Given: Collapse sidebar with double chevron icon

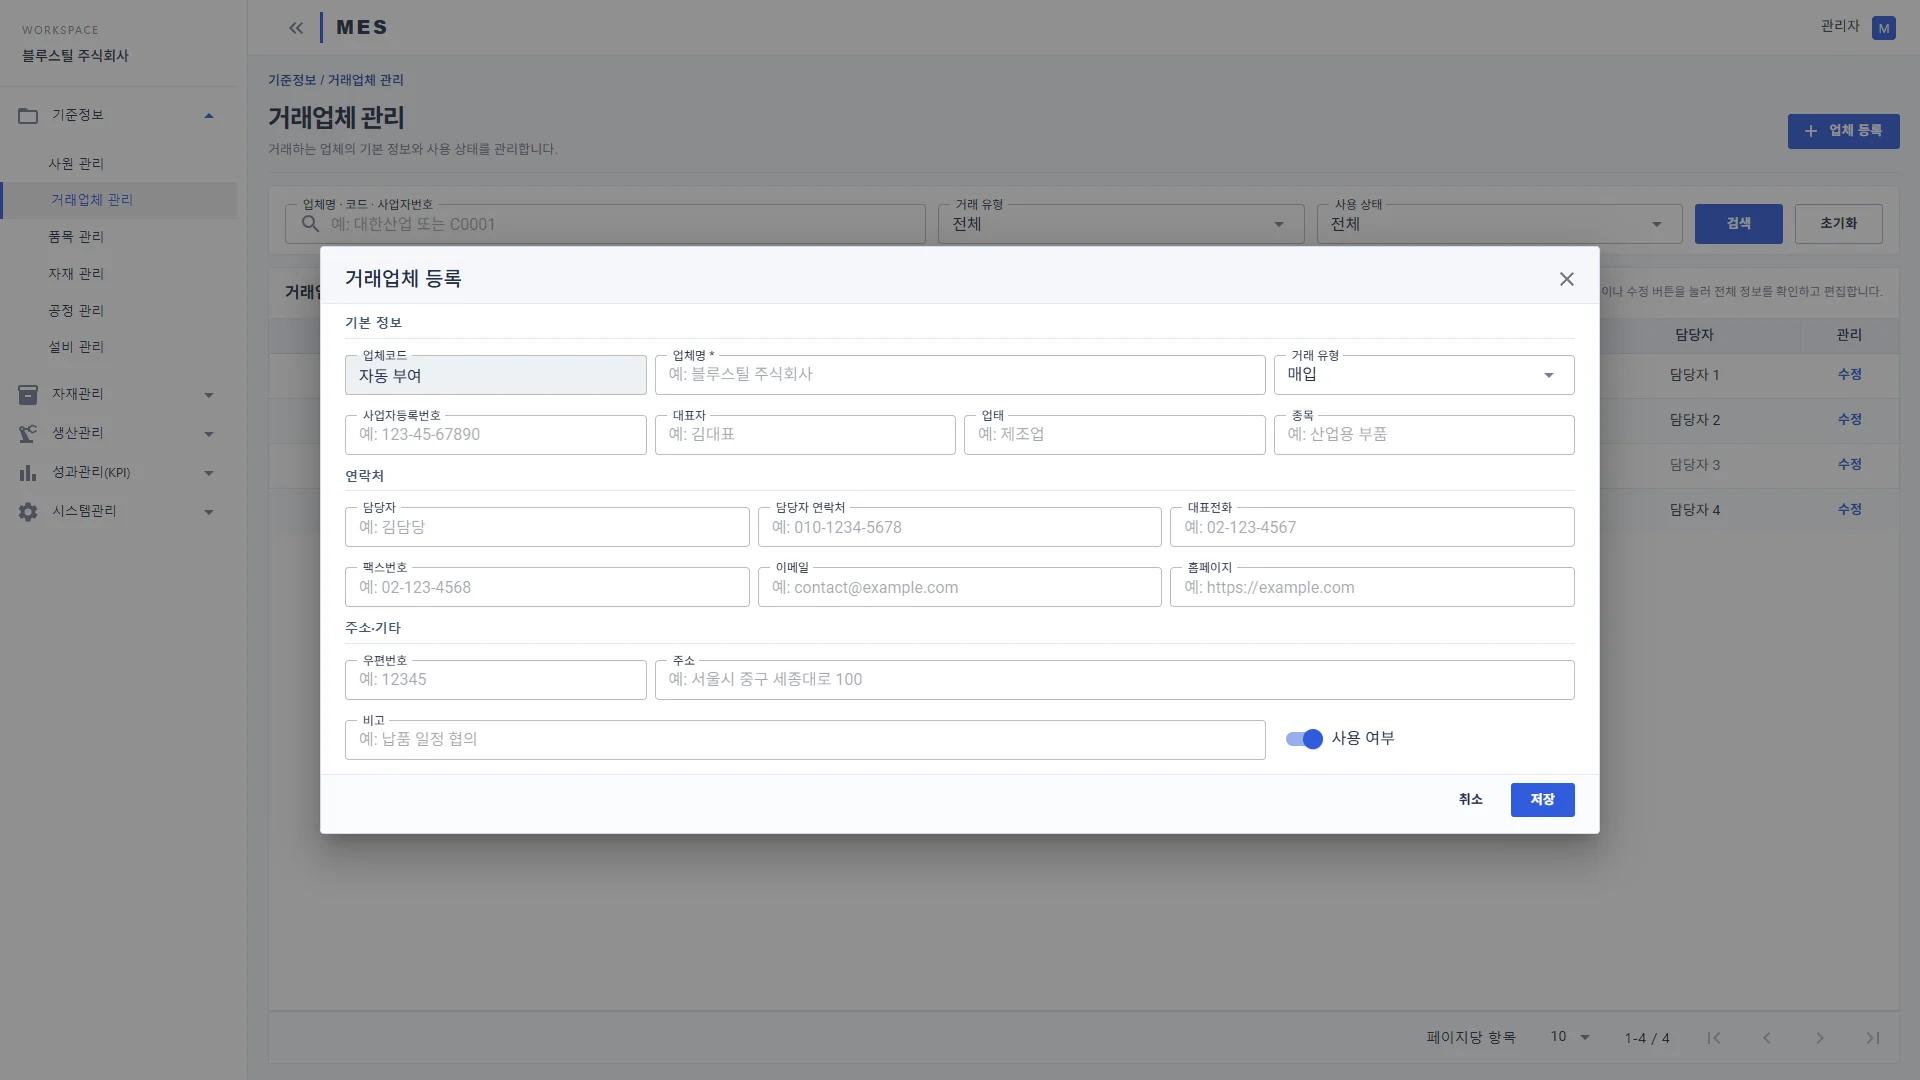Looking at the screenshot, I should pos(295,28).
